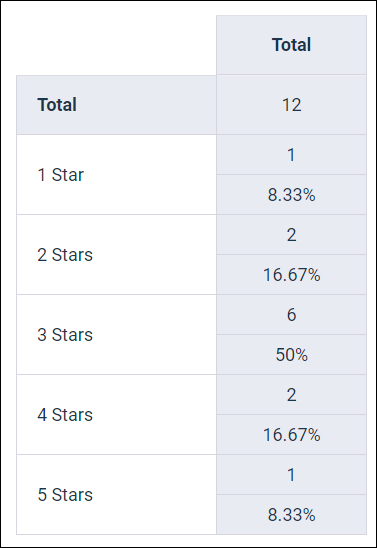Click the 4 Stars count cell

click(x=291, y=395)
